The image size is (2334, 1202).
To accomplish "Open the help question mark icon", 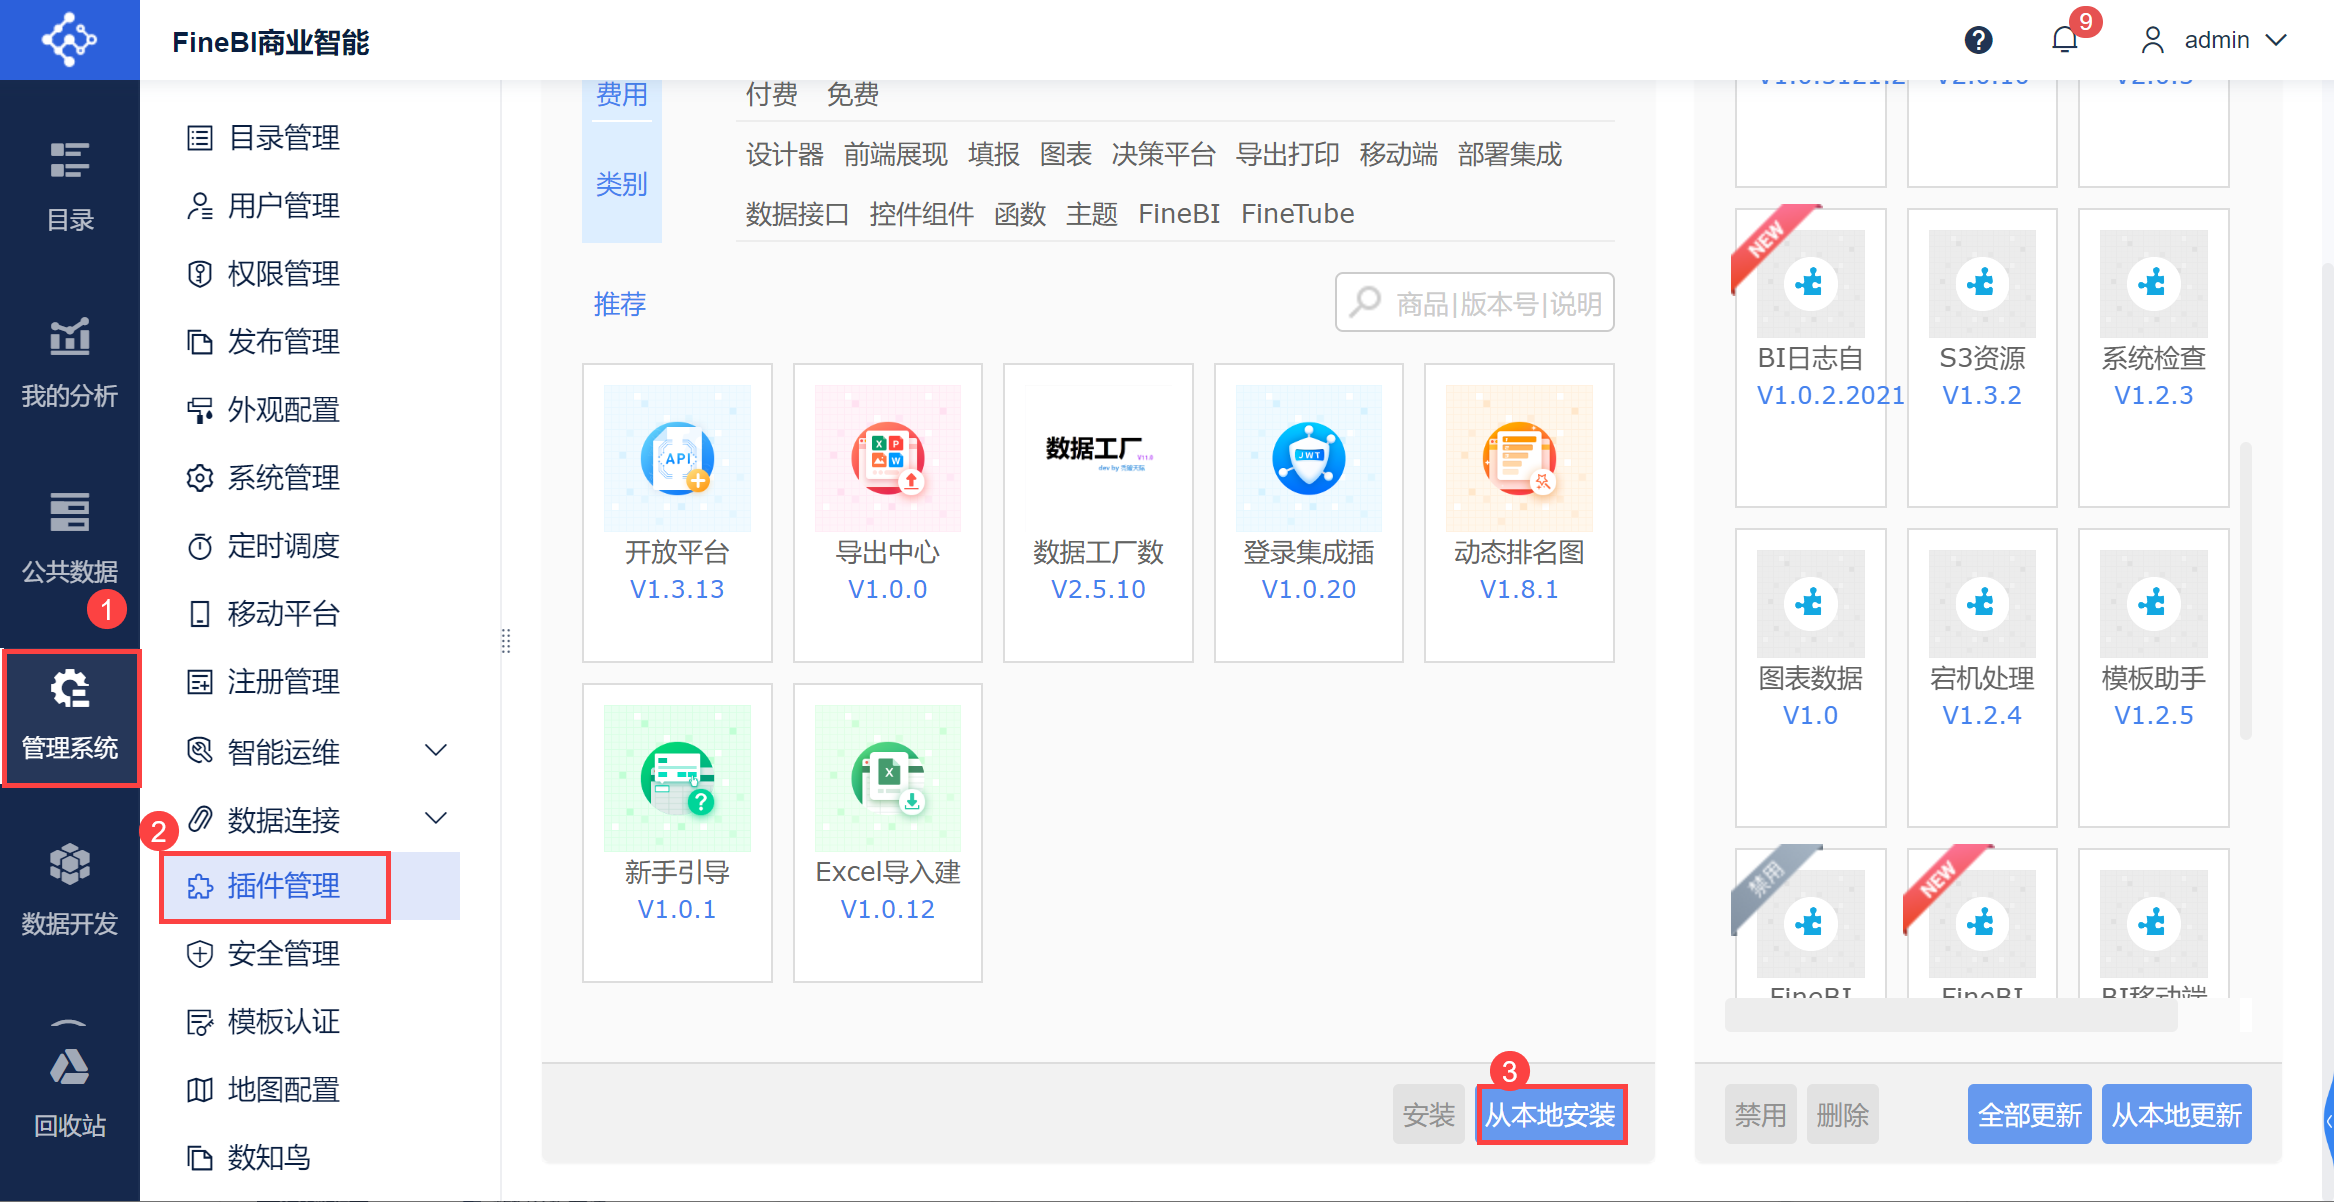I will 1978,40.
